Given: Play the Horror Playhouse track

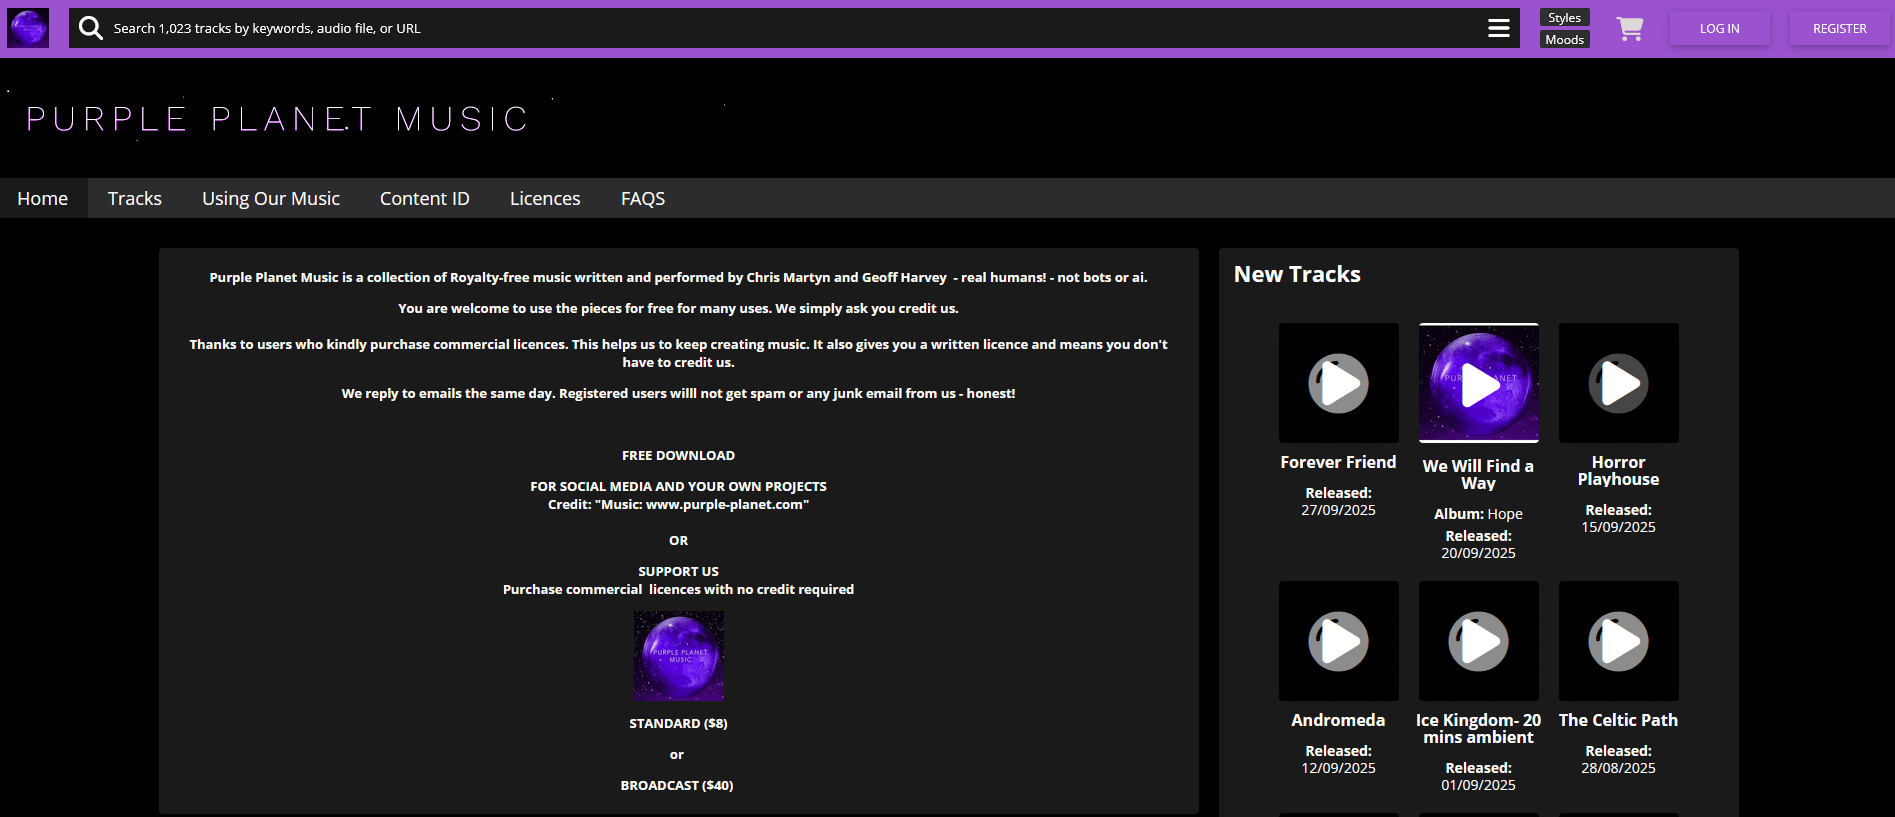Looking at the screenshot, I should (x=1618, y=383).
